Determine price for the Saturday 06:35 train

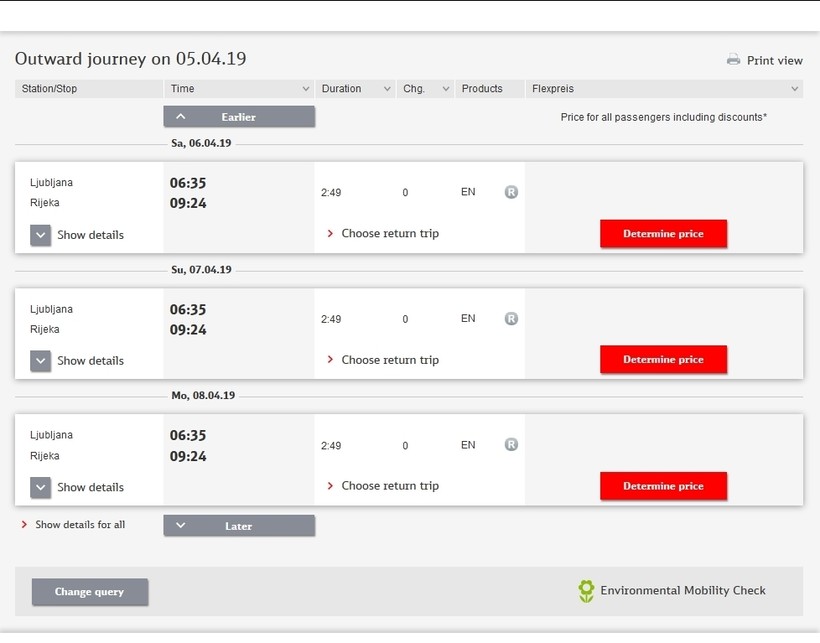coord(663,234)
